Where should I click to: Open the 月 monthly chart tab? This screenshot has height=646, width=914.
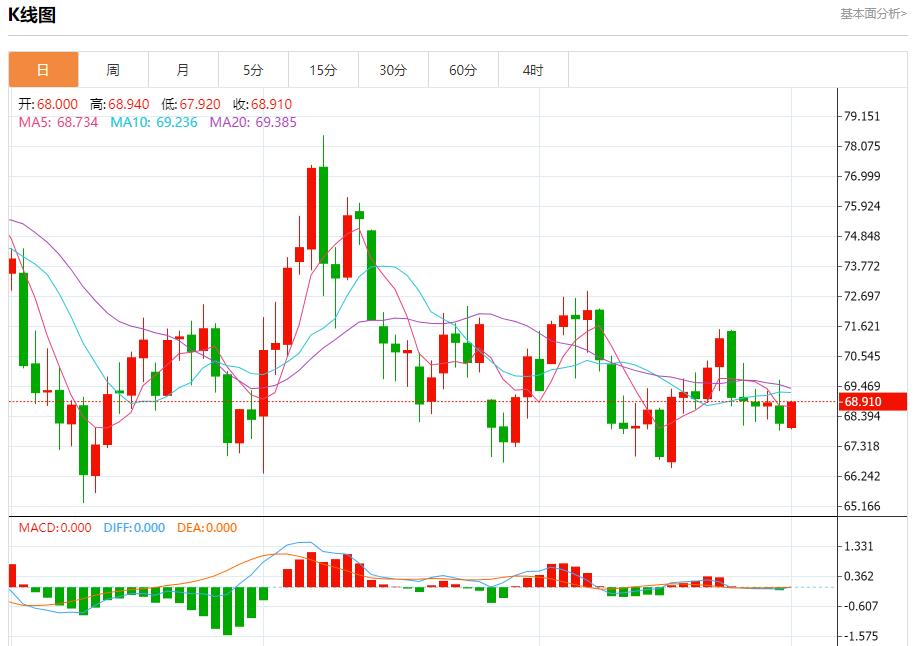(183, 70)
